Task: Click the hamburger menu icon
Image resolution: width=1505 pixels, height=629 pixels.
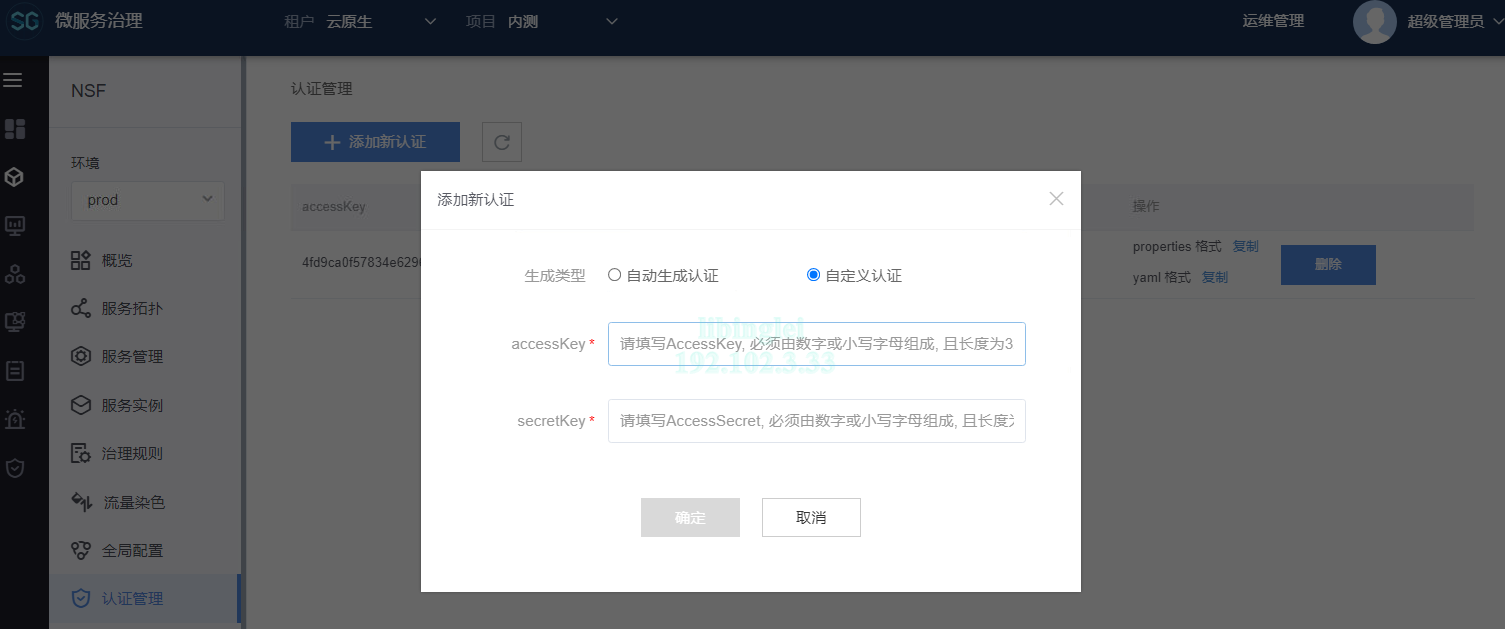Action: point(13,80)
